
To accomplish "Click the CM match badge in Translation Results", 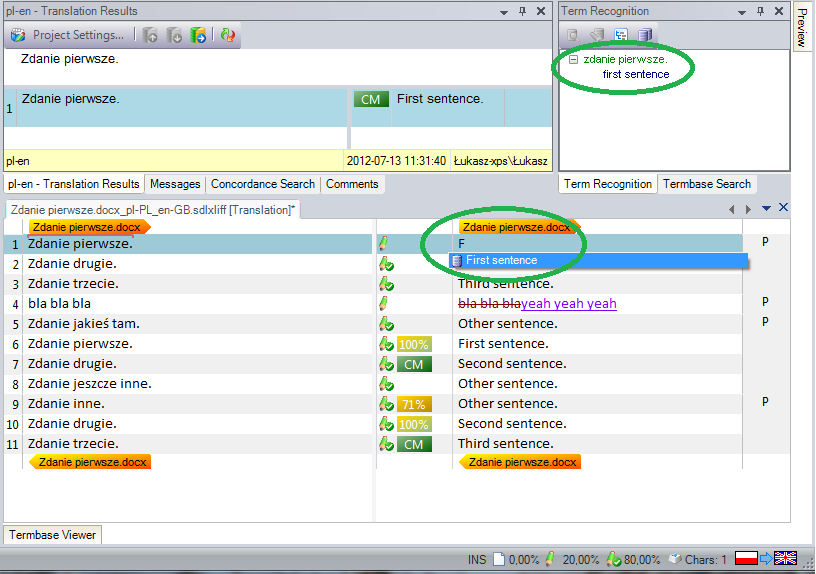I will tap(370, 99).
